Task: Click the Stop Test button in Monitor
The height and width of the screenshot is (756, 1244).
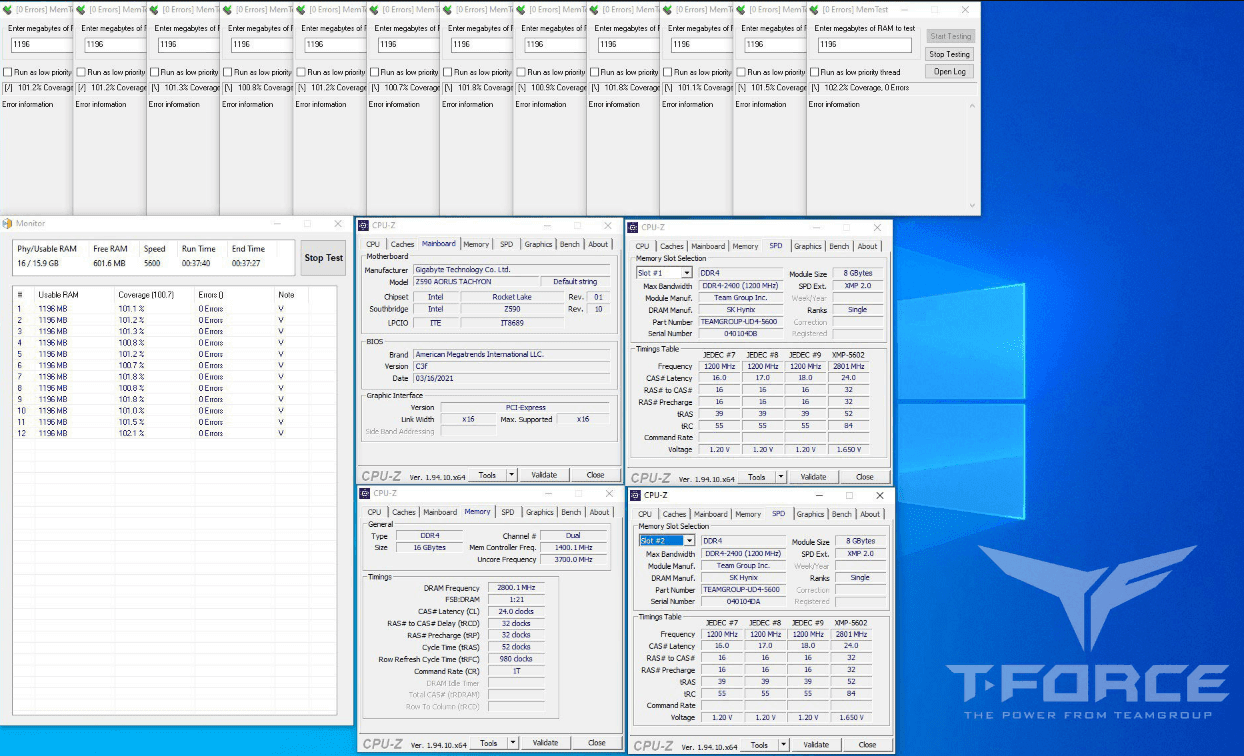Action: 323,258
